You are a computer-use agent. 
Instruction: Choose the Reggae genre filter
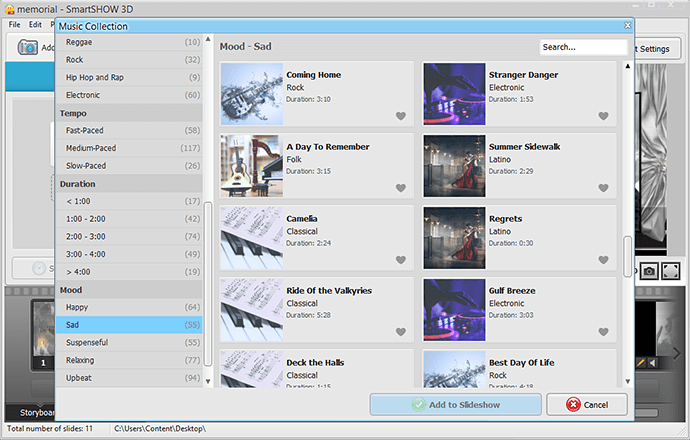129,42
